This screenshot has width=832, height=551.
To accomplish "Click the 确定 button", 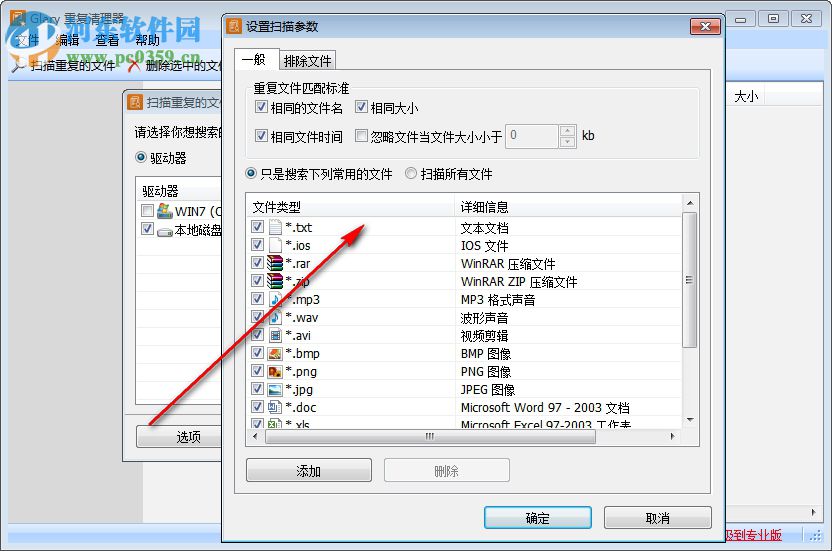I will (x=538, y=518).
